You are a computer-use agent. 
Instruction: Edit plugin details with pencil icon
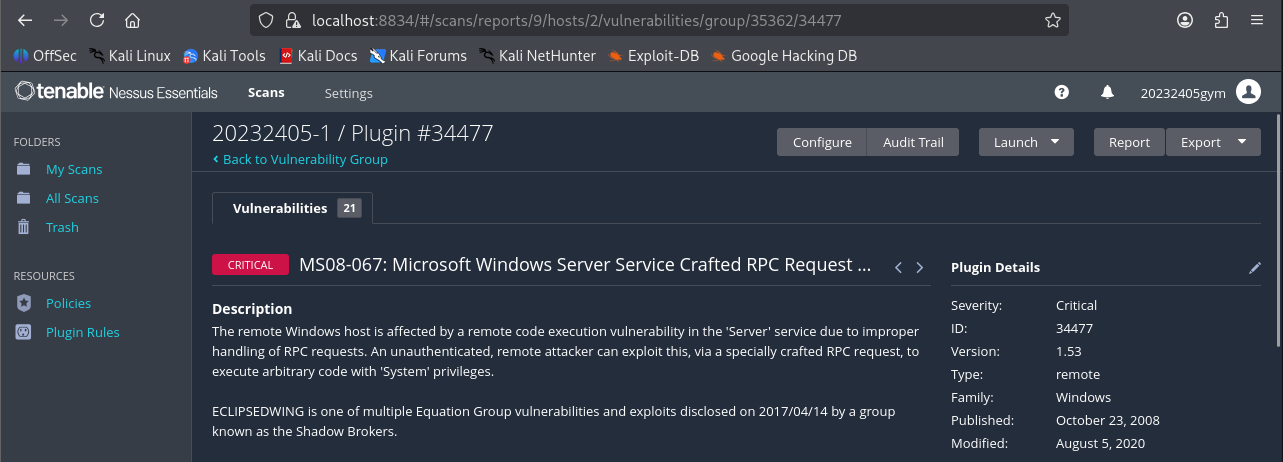tap(1255, 268)
